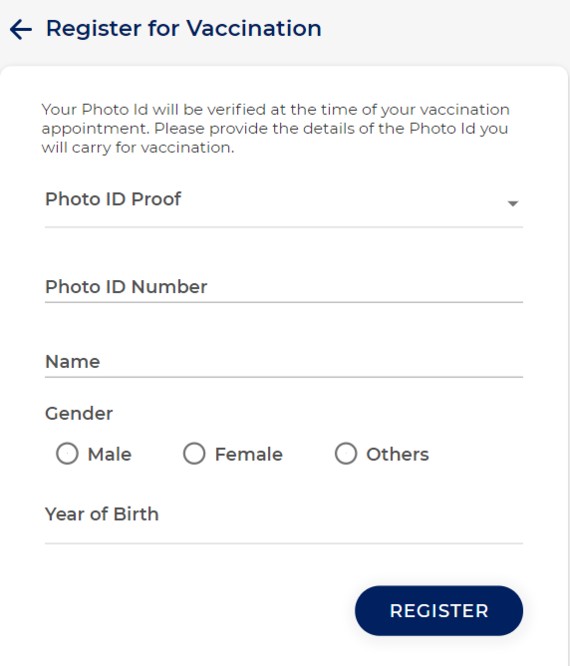Focus the Photo ID Number input field
This screenshot has width=570, height=666.
tap(284, 287)
